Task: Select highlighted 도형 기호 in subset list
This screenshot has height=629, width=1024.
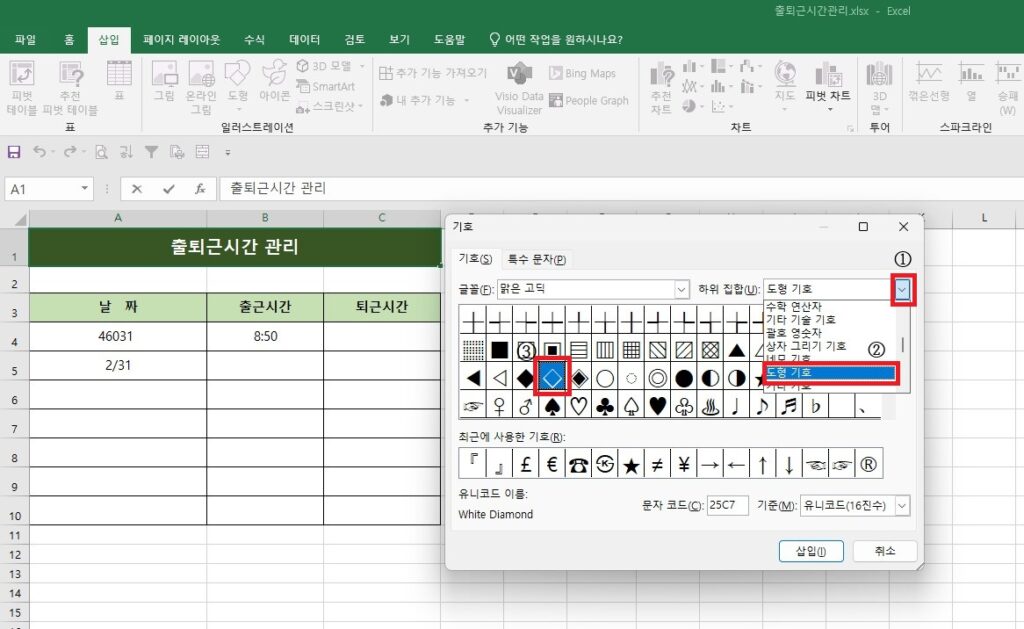Action: [829, 372]
